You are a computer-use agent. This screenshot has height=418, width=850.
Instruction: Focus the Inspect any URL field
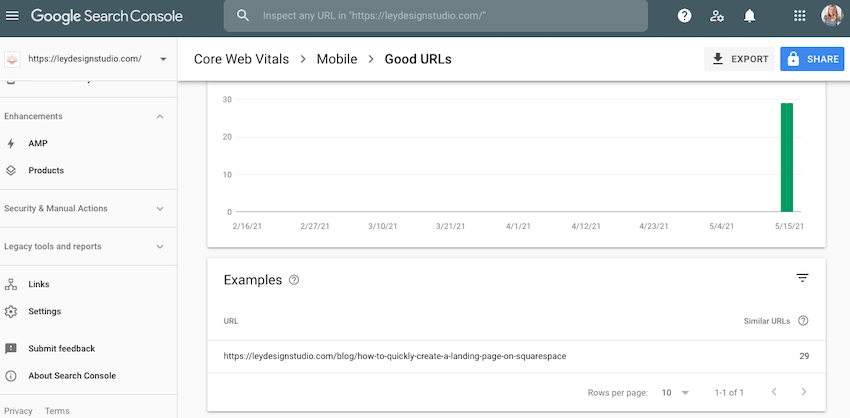pyautogui.click(x=435, y=16)
